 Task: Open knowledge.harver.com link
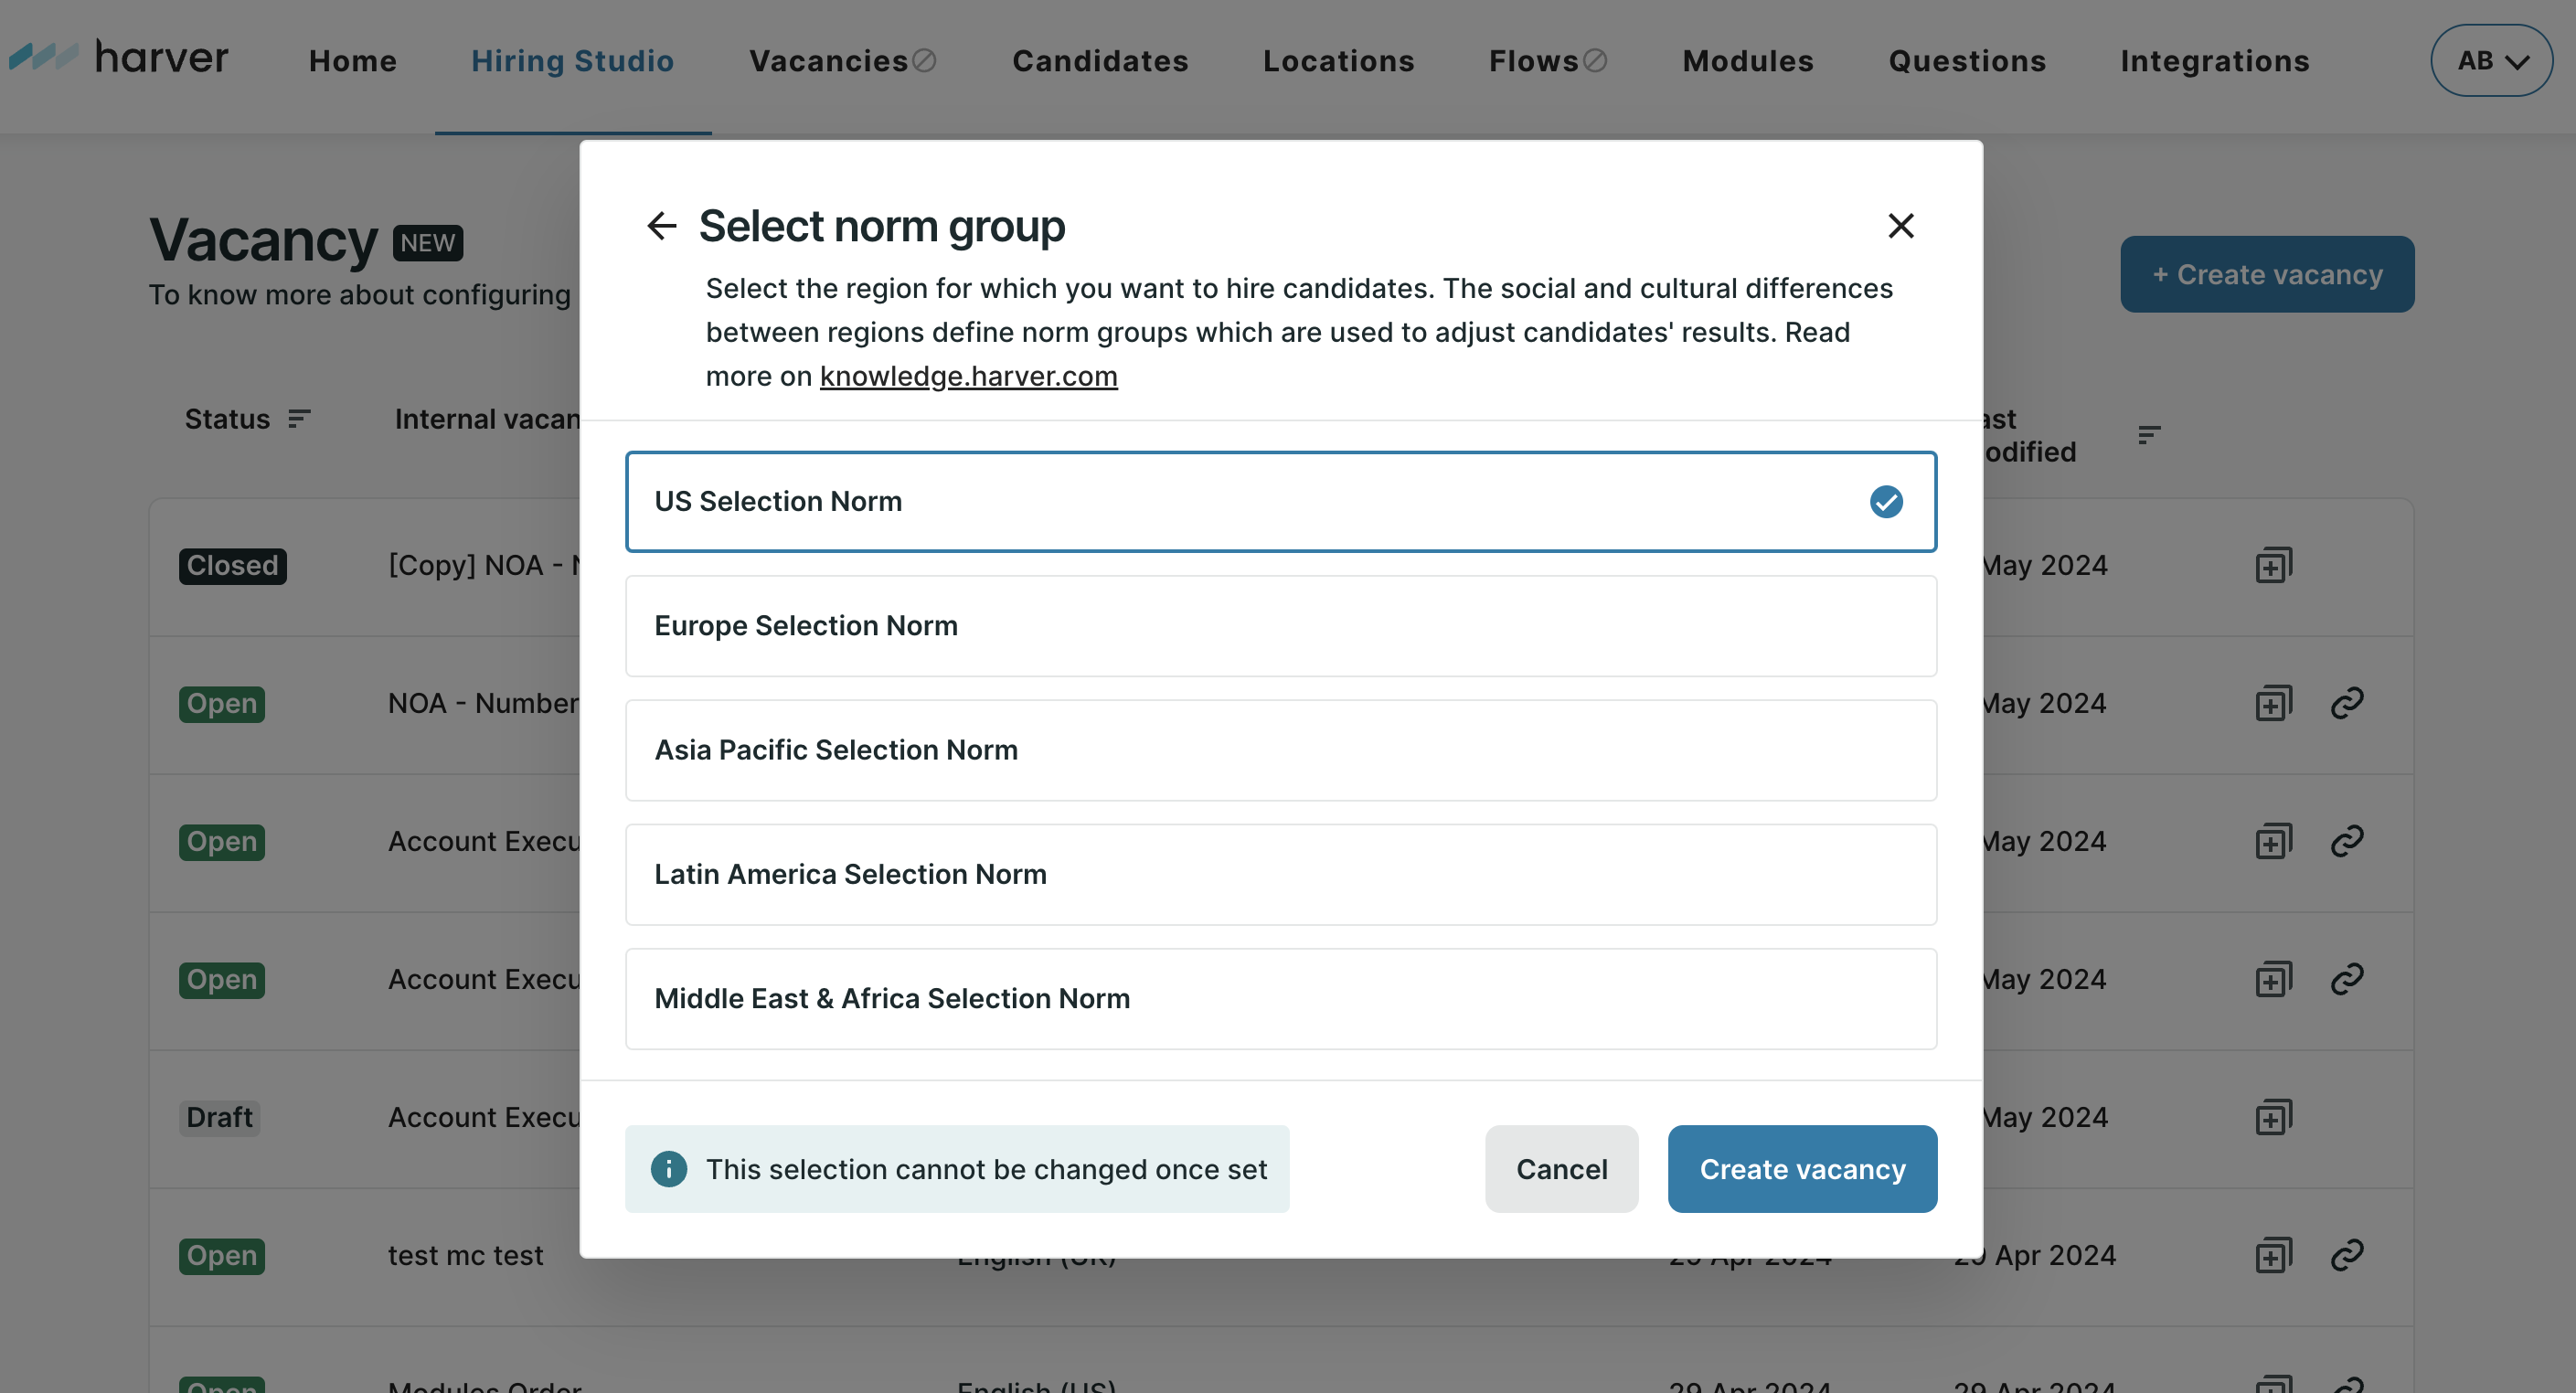point(968,376)
